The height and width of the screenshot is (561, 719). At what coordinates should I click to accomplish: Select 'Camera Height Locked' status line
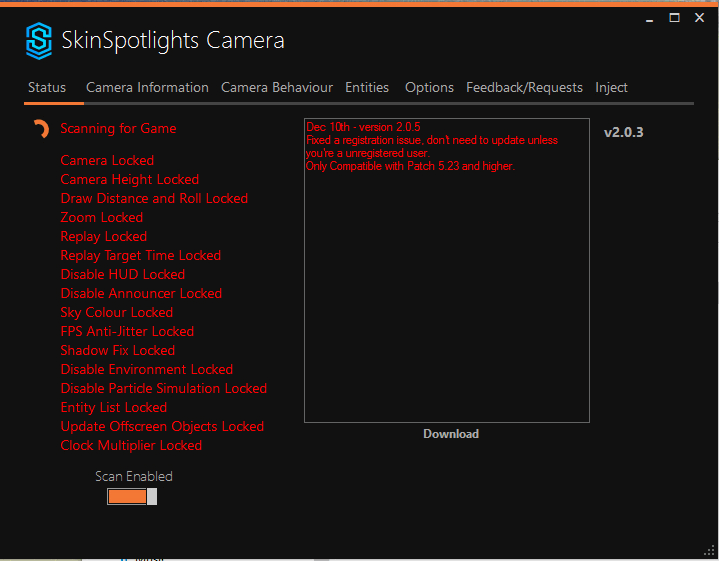tap(130, 179)
